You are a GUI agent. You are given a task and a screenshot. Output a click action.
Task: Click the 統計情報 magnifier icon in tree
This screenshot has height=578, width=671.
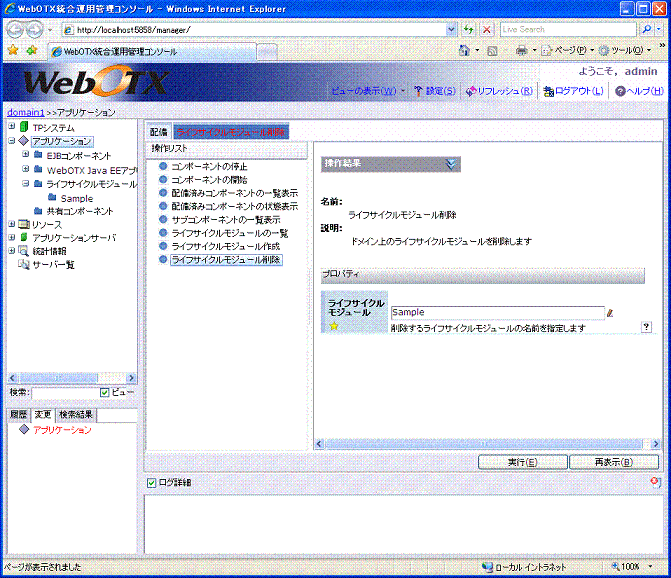(24, 251)
